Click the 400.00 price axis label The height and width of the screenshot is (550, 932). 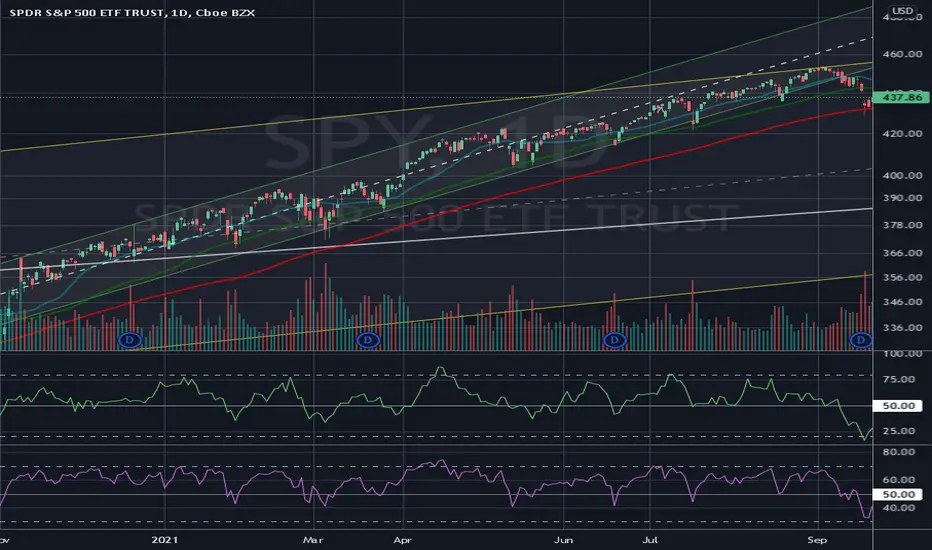[902, 175]
